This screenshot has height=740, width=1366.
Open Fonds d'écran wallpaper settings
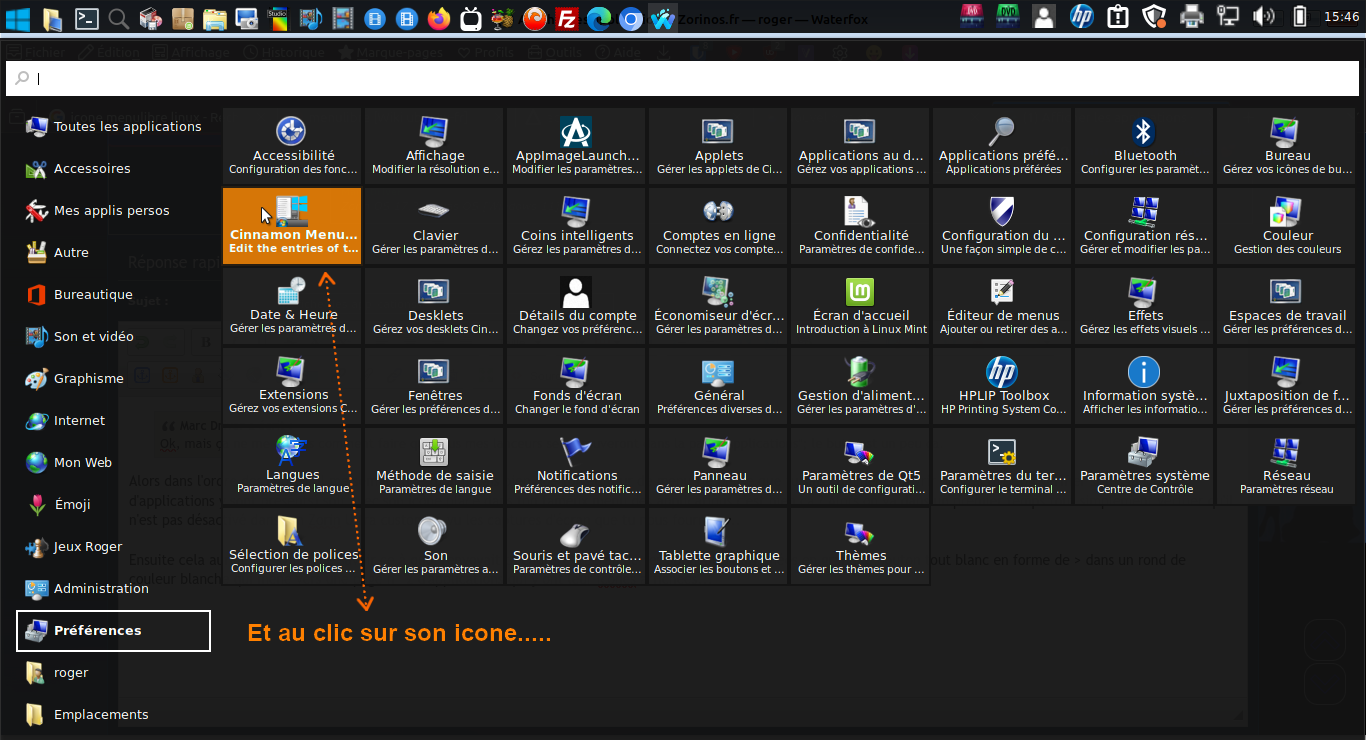[x=576, y=385]
